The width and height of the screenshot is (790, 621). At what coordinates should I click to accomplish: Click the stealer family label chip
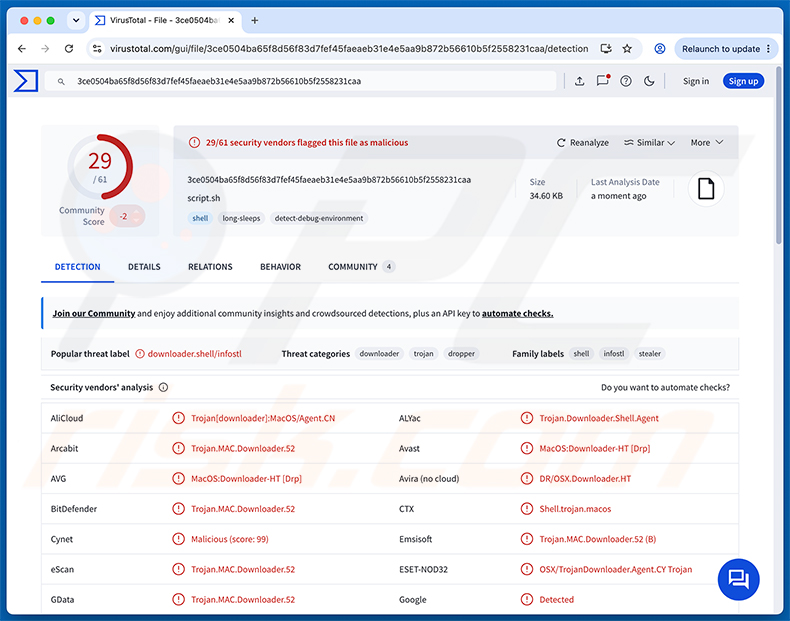click(x=649, y=354)
